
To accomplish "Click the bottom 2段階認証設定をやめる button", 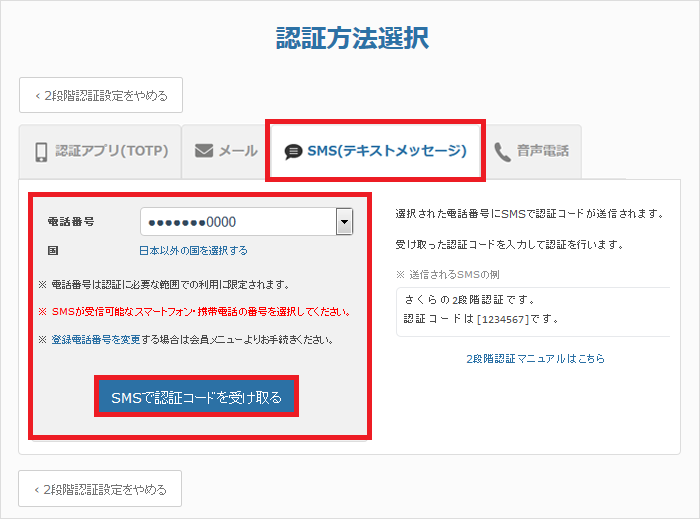I will coord(101,490).
